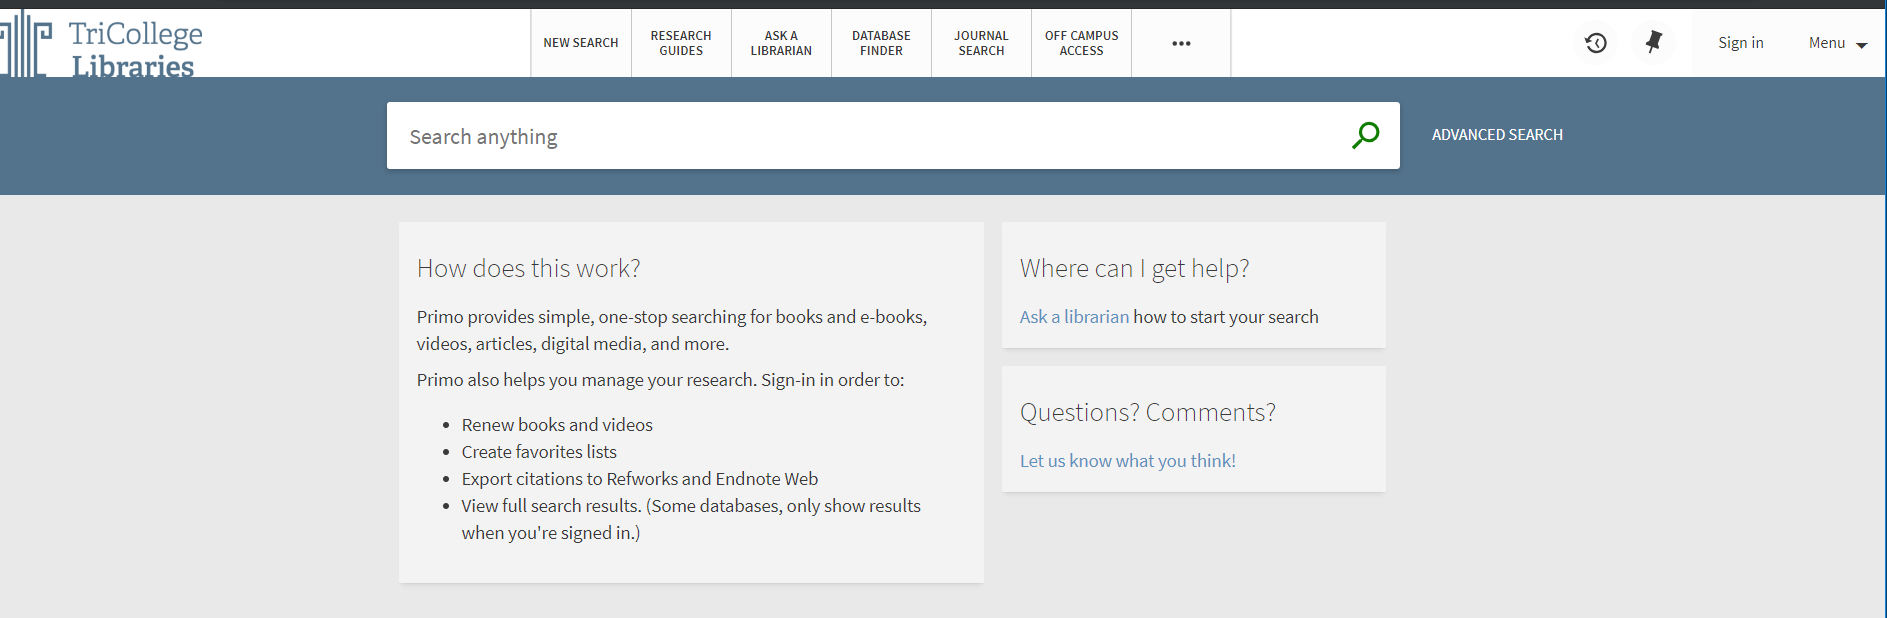The image size is (1887, 618).
Task: Click the 'Where can I get help?' heading
Action: (1134, 268)
